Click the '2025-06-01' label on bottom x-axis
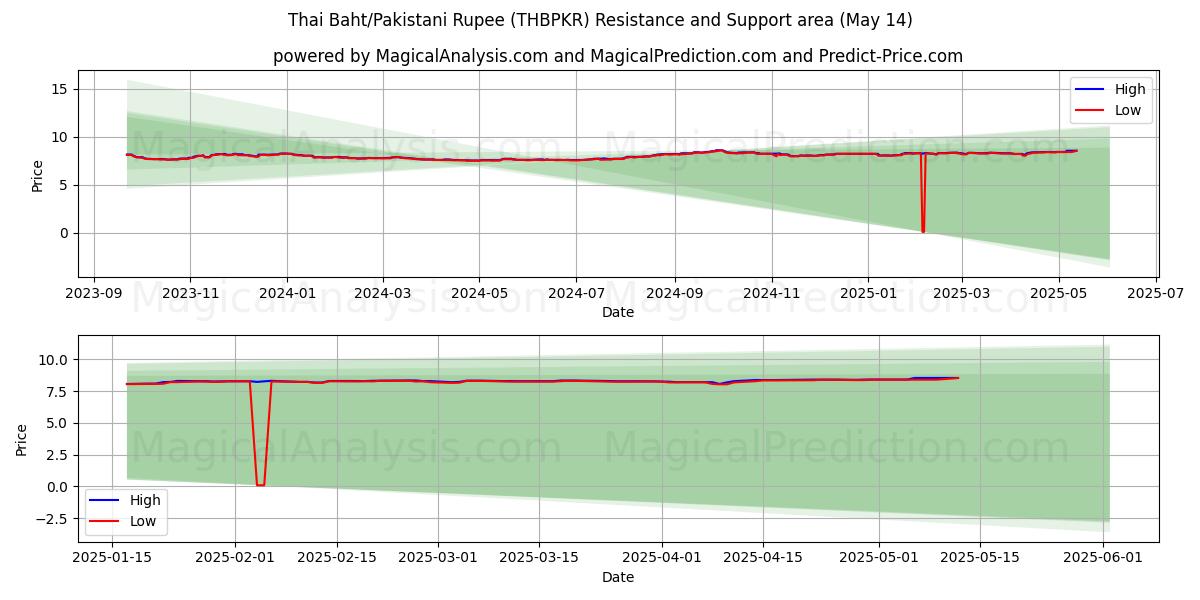This screenshot has height=600, width=1200. (1103, 558)
